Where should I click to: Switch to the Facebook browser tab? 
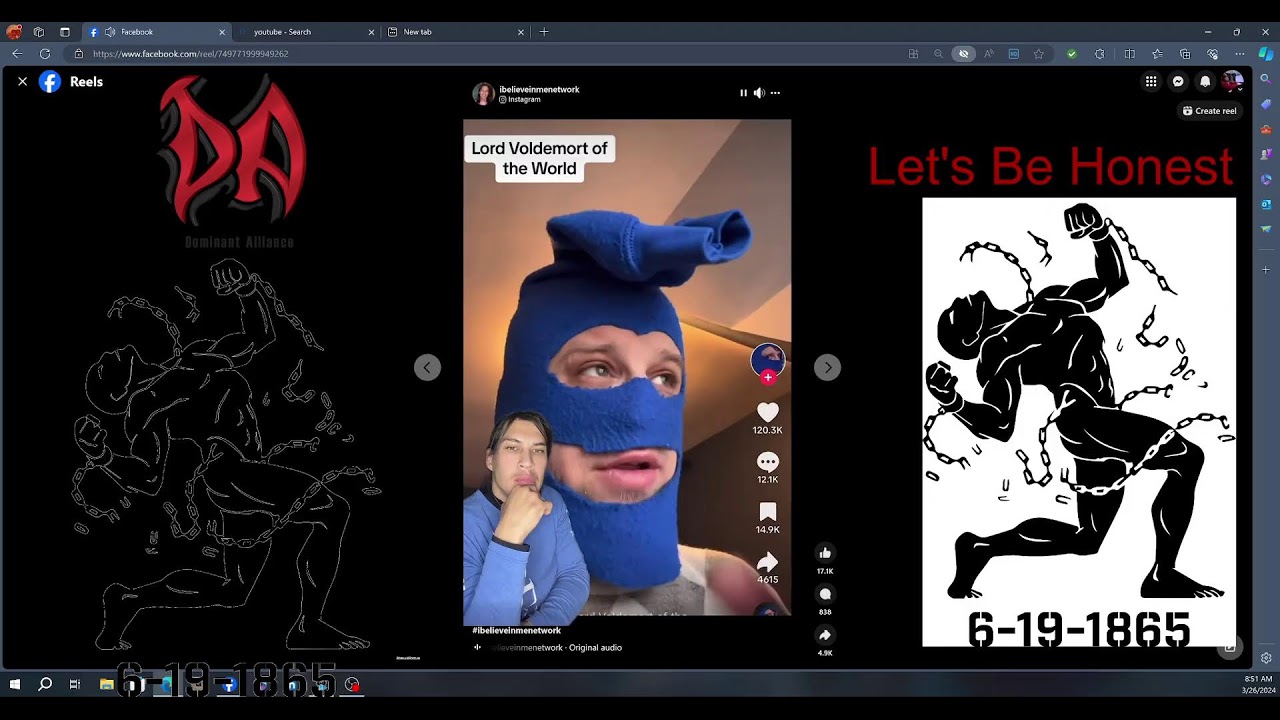(155, 32)
